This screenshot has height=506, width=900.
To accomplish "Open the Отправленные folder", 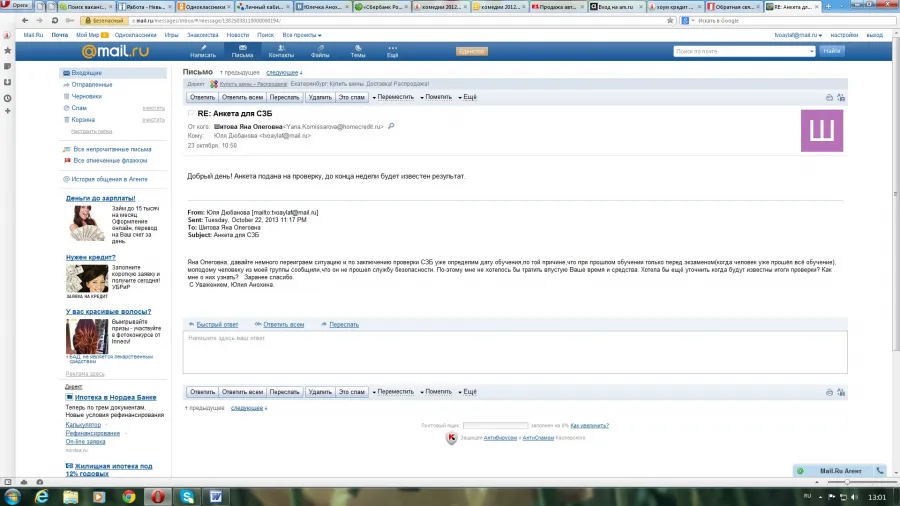I will click(x=91, y=85).
